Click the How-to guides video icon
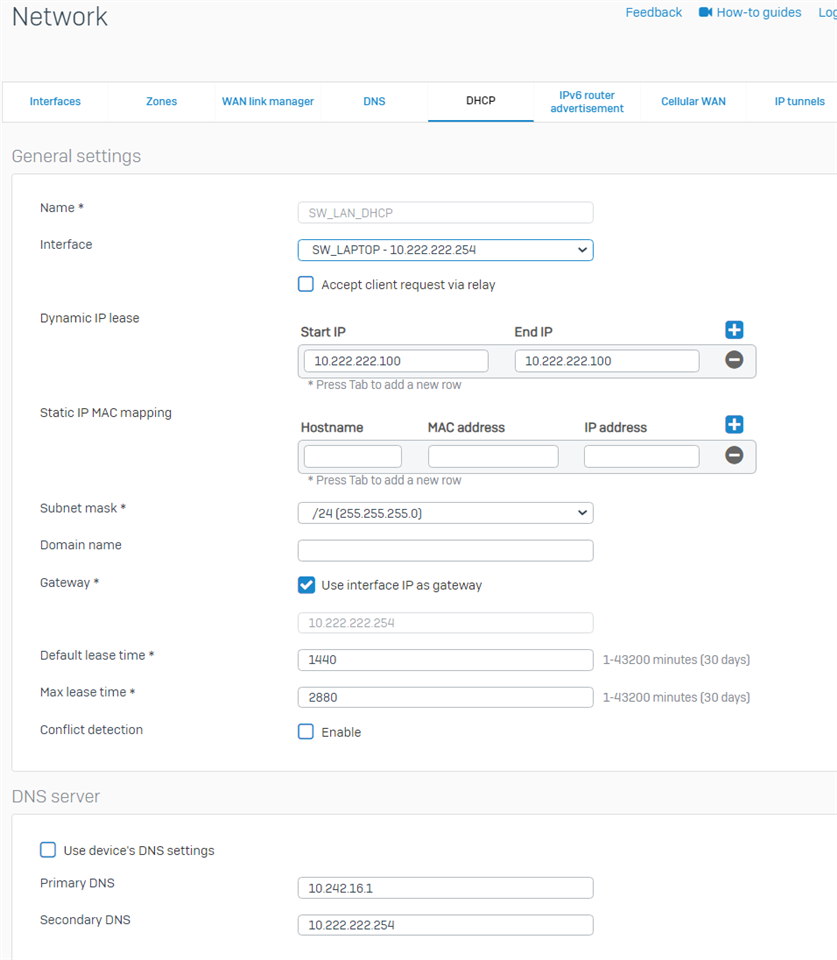837x960 pixels. [x=705, y=13]
